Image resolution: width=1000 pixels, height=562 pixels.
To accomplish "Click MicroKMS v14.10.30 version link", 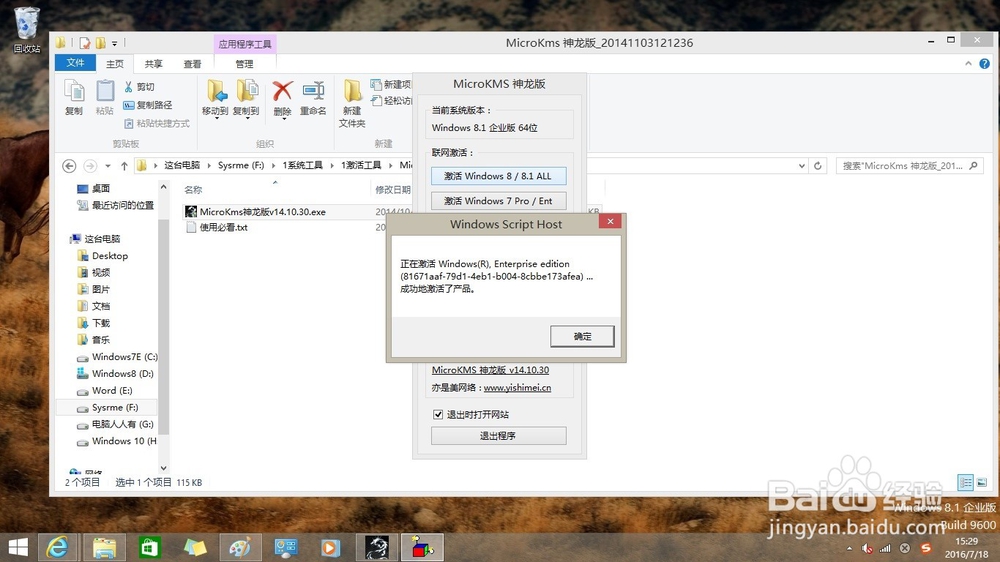I will pos(490,370).
